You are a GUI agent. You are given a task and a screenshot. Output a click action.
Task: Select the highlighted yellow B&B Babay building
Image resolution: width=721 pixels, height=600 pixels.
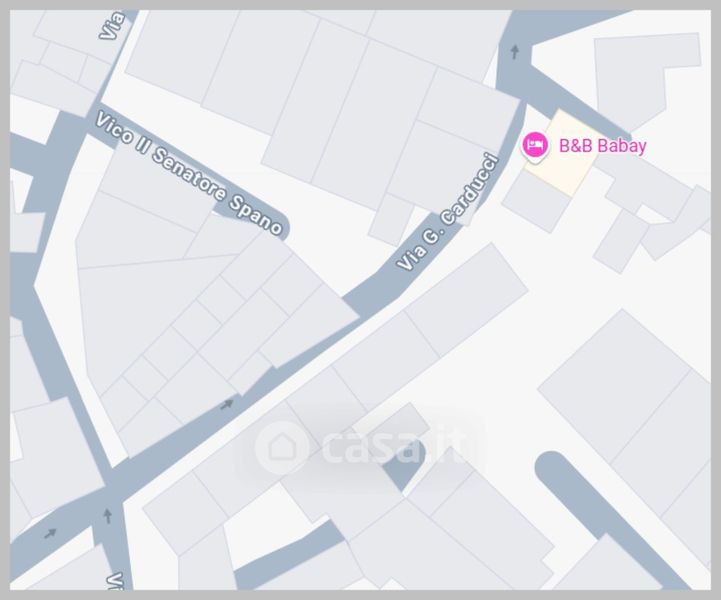[563, 154]
